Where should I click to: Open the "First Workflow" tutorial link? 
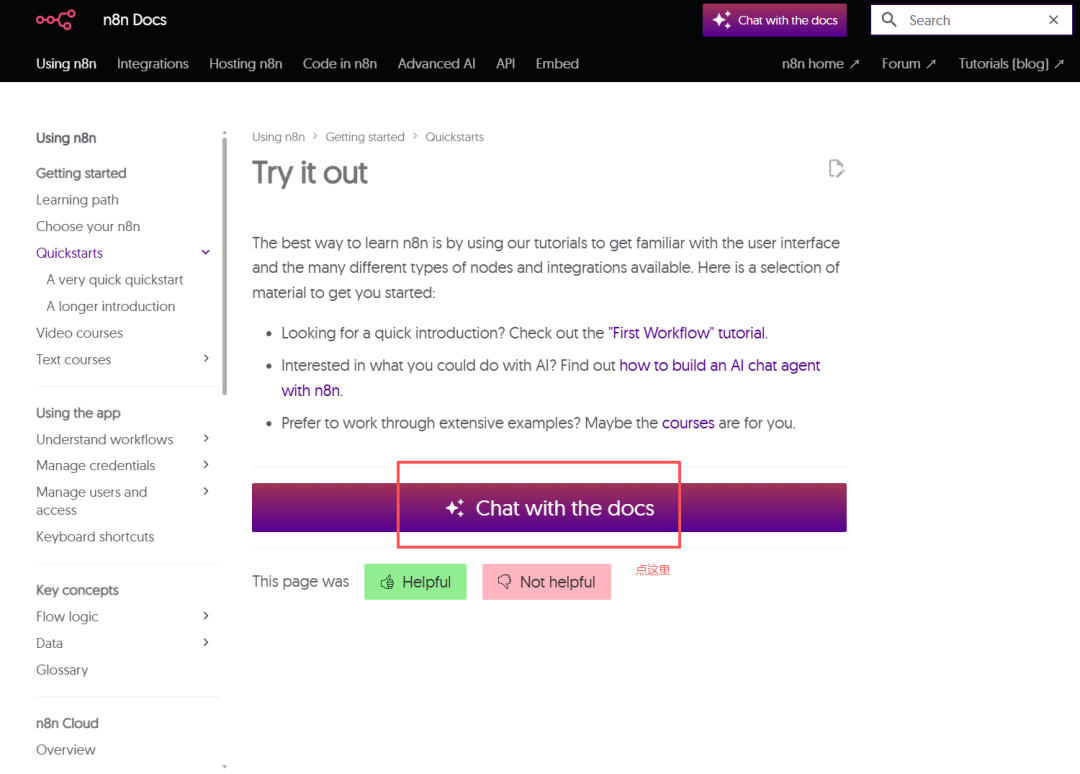tap(687, 333)
